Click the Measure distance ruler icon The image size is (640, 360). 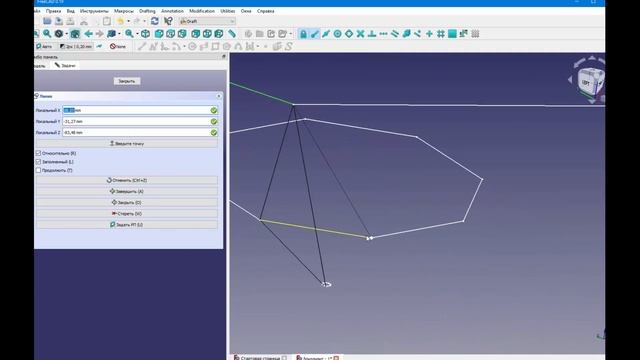tap(232, 34)
